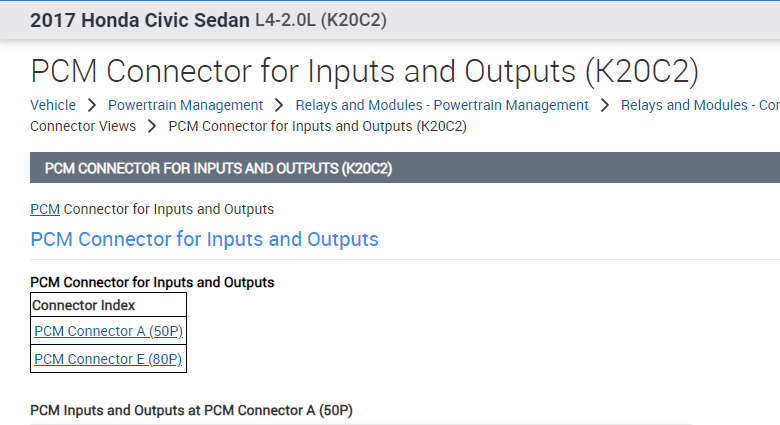This screenshot has width=780, height=425.
Task: Open the truncated Relays and Modules breadcrumb at right edge
Action: pyautogui.click(x=699, y=105)
